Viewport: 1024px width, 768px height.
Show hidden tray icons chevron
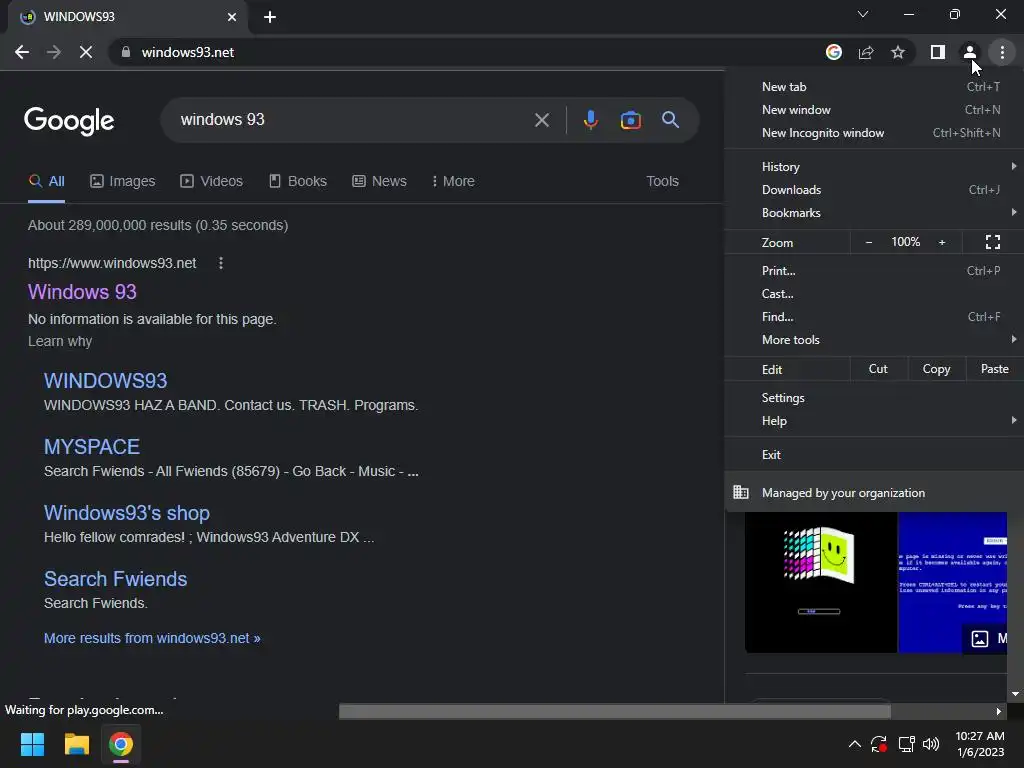tap(854, 744)
